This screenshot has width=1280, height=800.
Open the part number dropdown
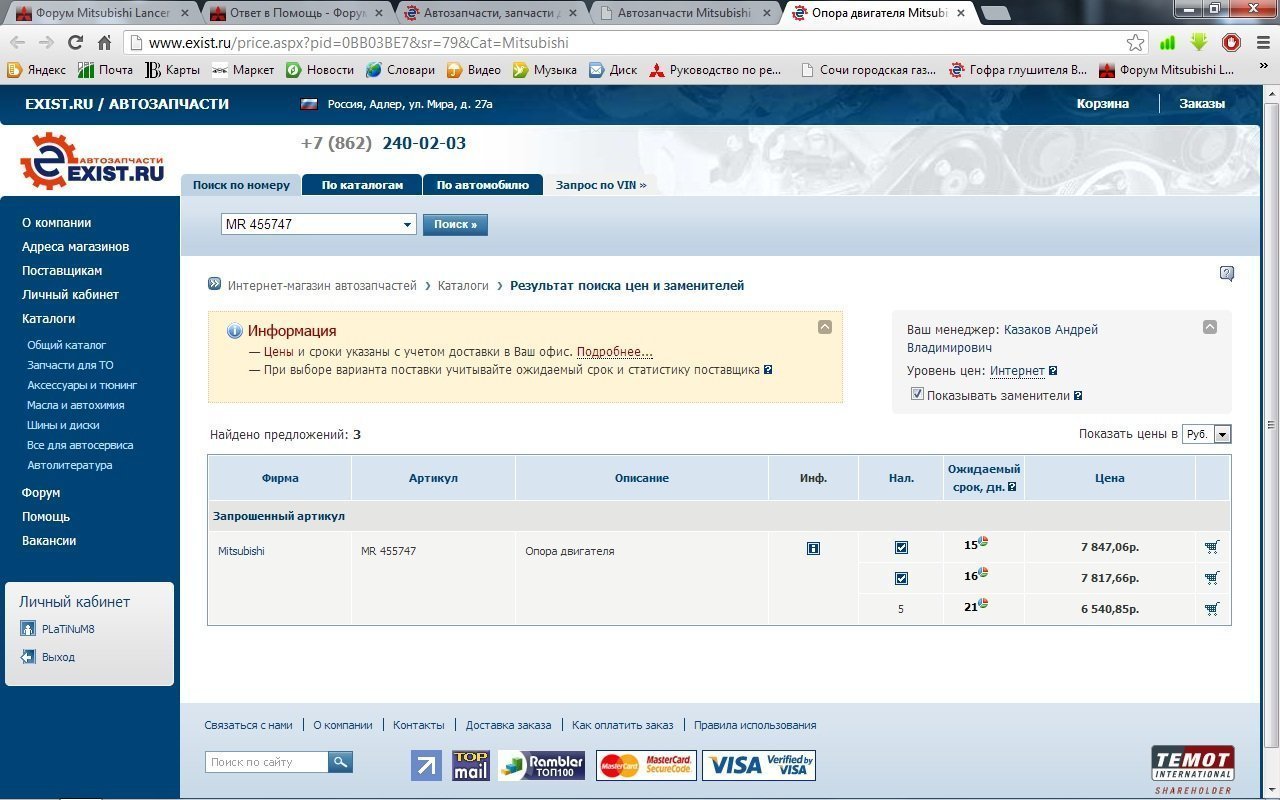coord(407,225)
